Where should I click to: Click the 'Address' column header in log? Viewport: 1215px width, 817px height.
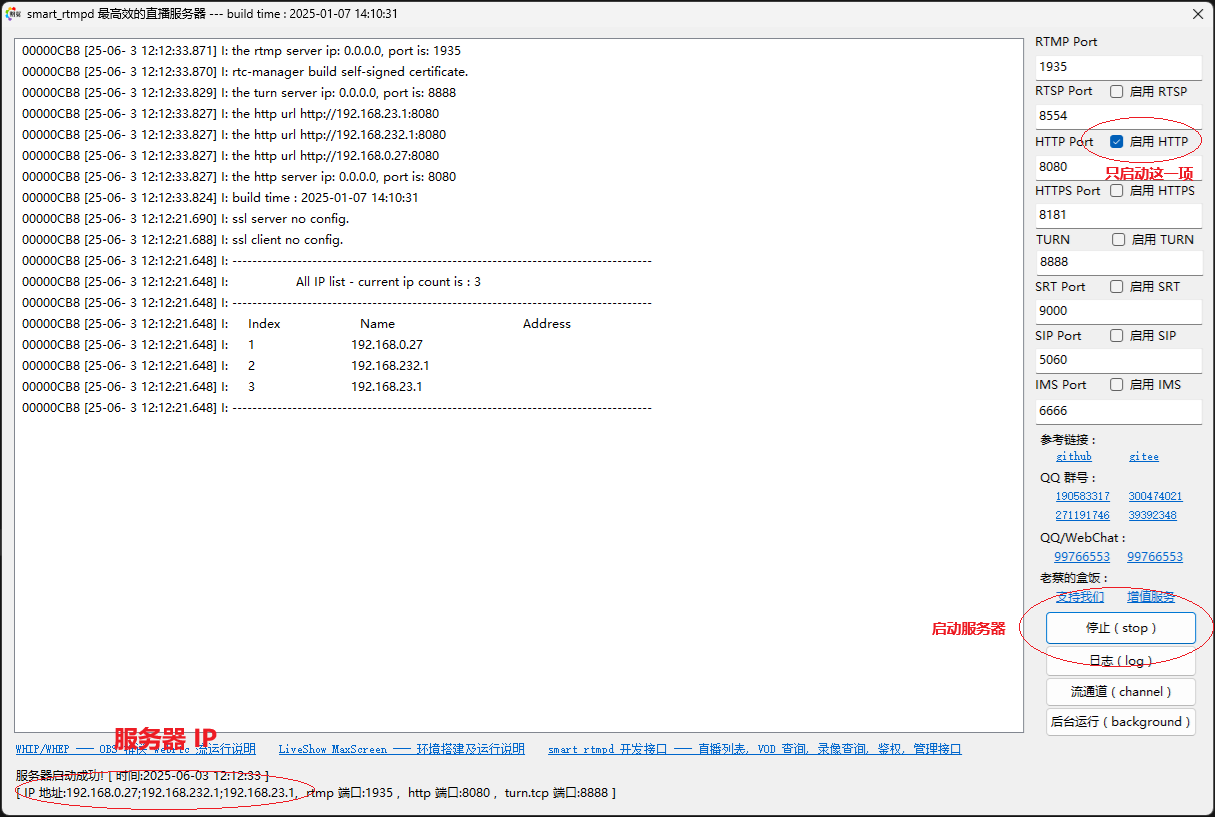547,324
